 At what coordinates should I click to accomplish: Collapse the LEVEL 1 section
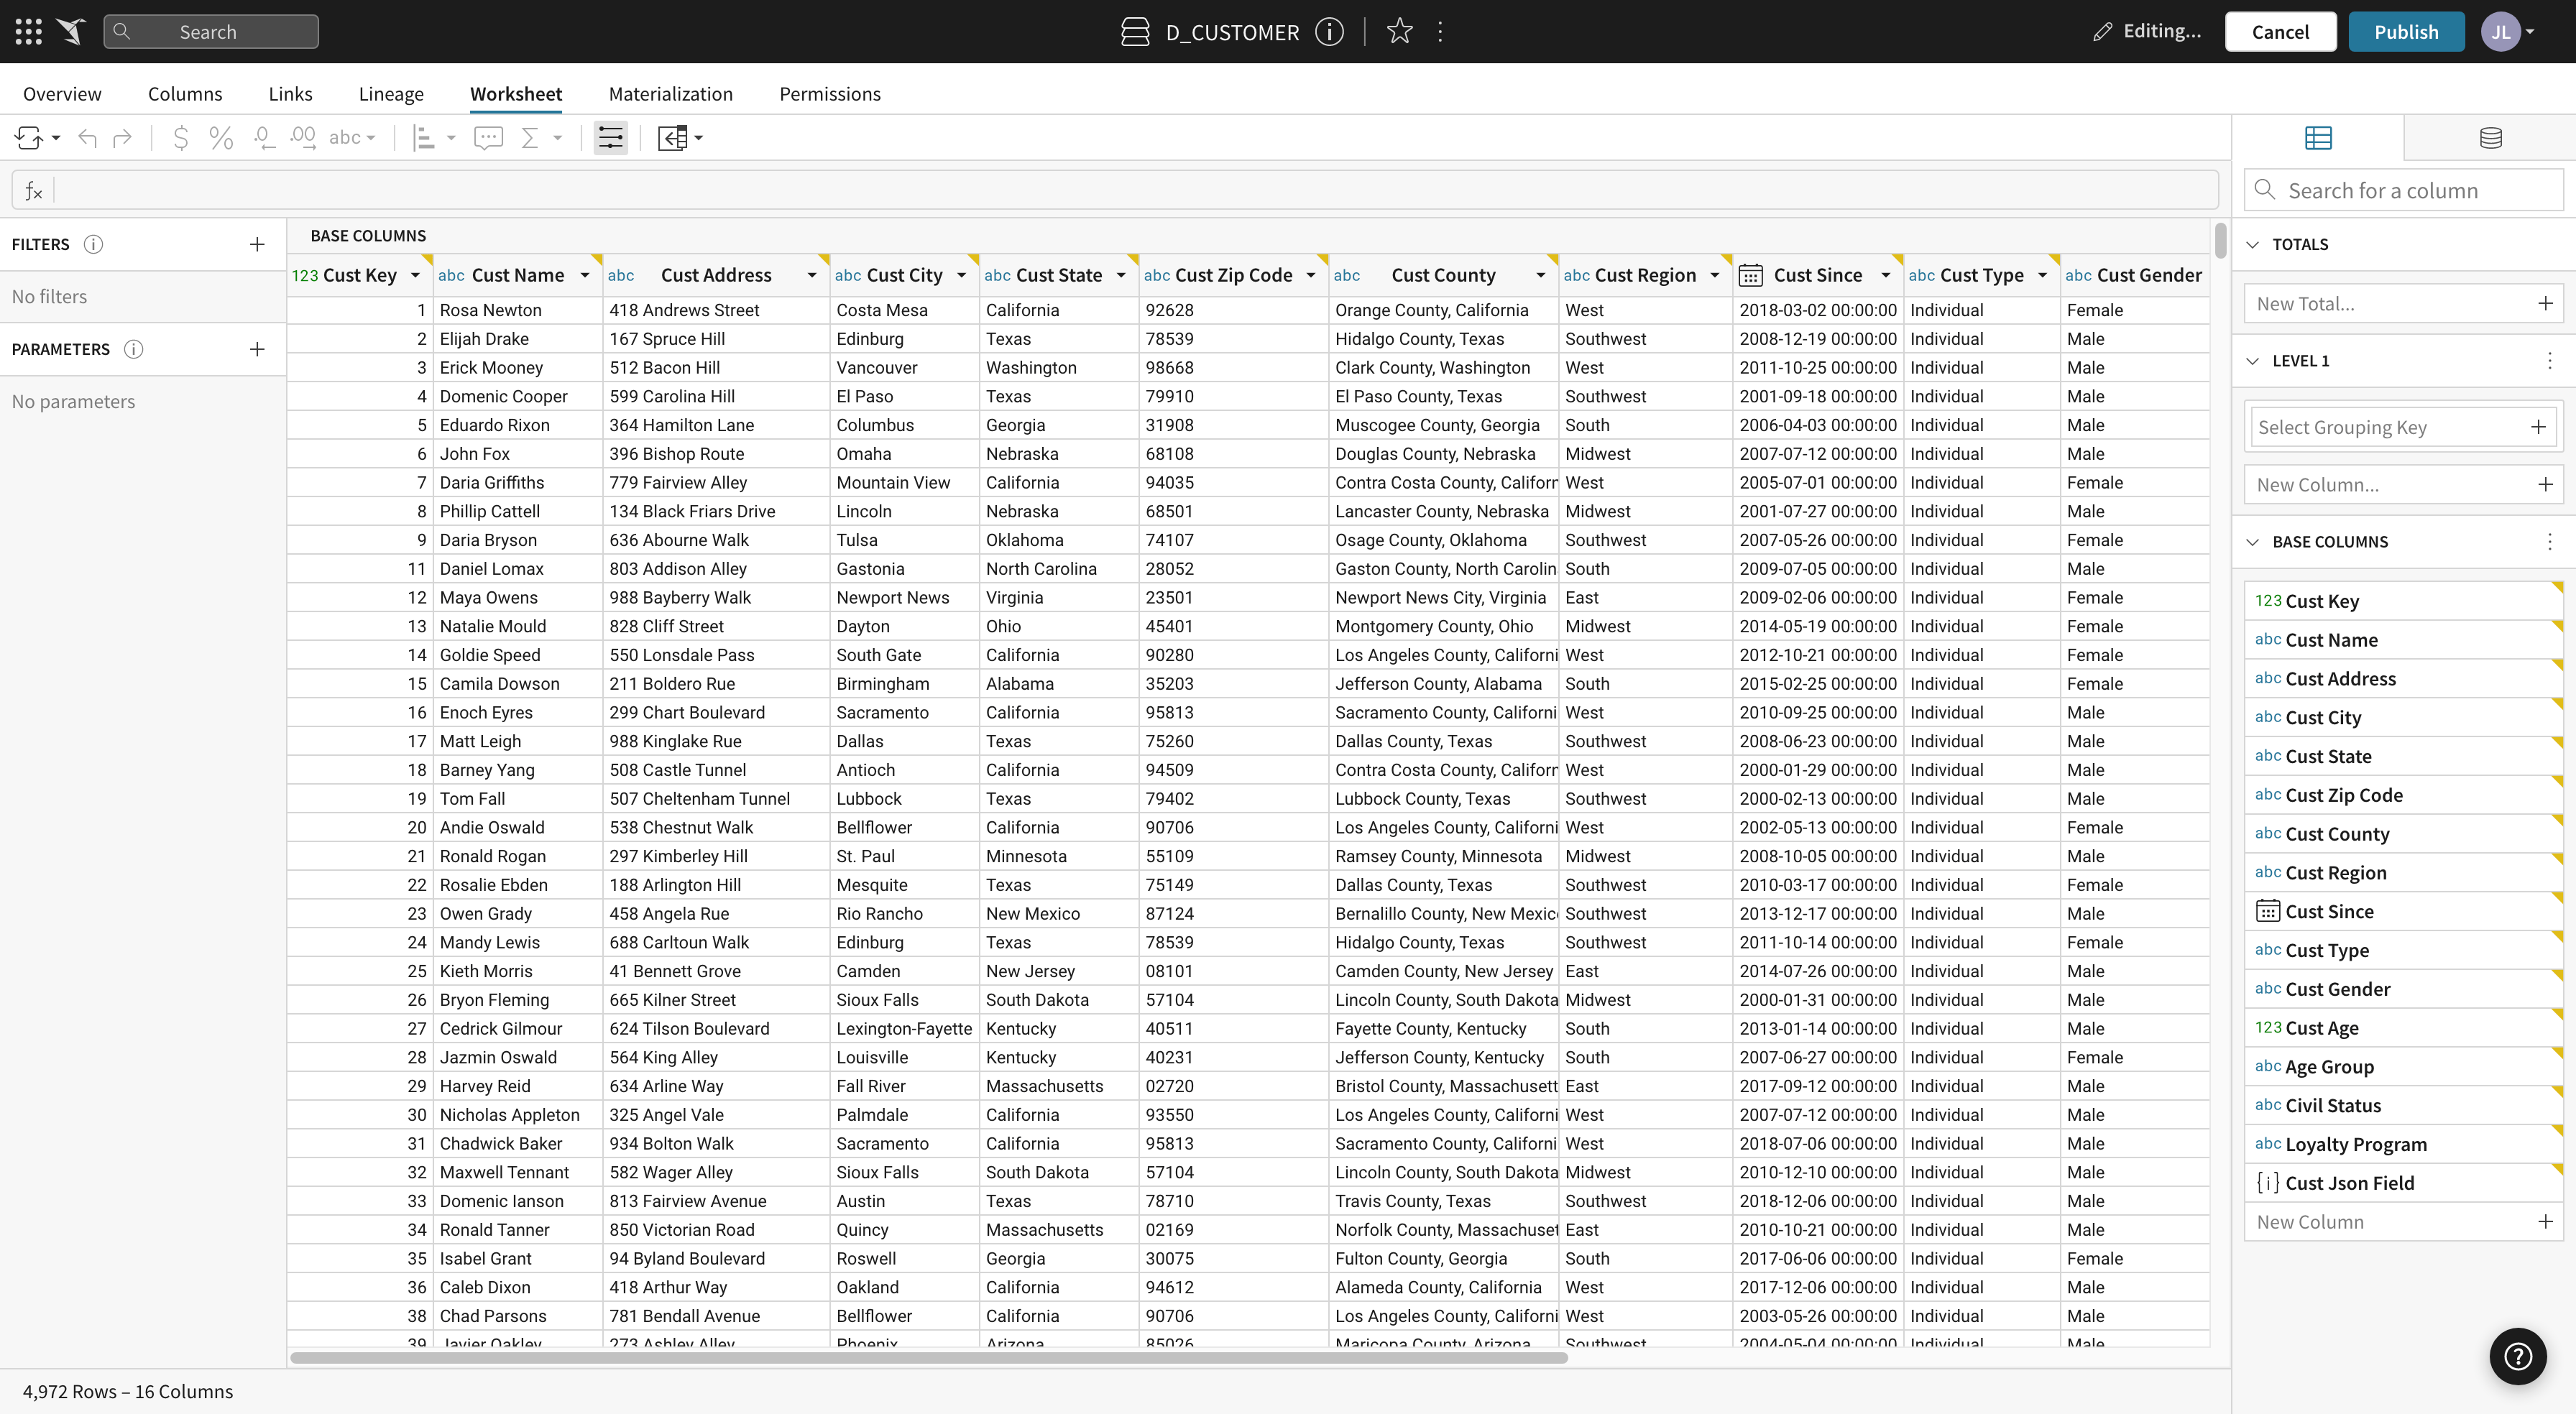pyautogui.click(x=2253, y=361)
